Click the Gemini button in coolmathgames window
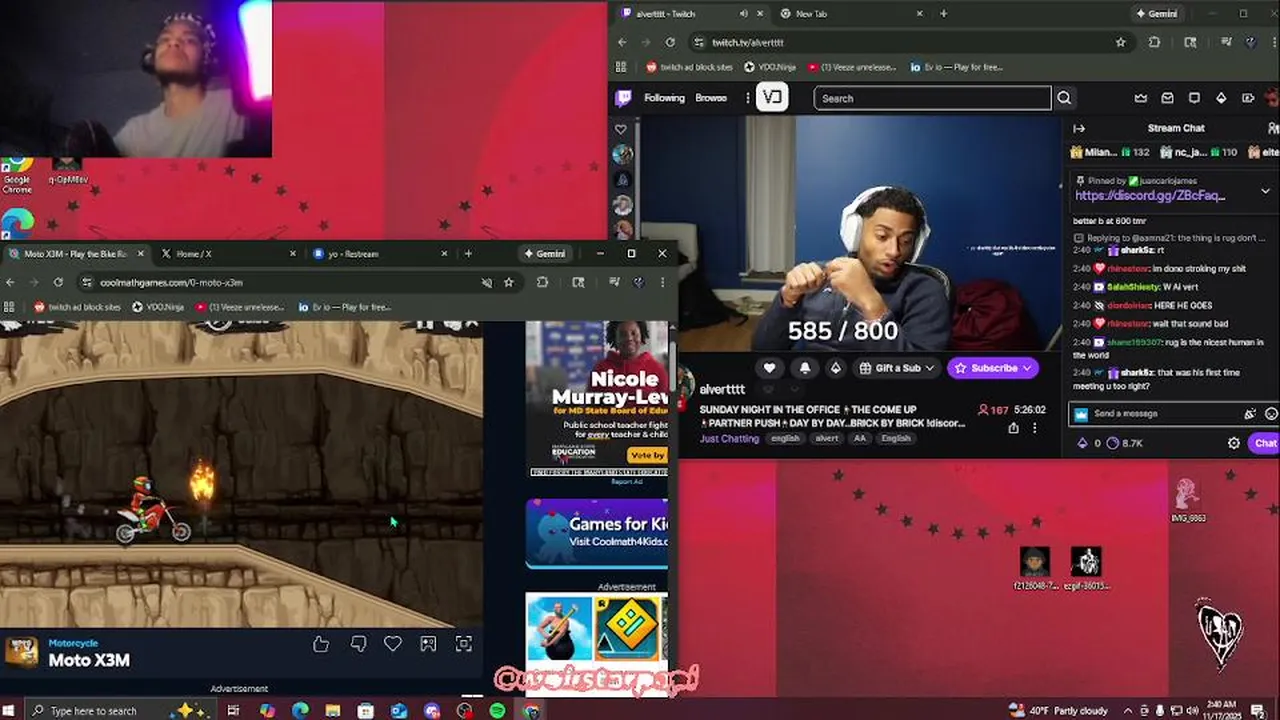The width and height of the screenshot is (1280, 720). 544,254
